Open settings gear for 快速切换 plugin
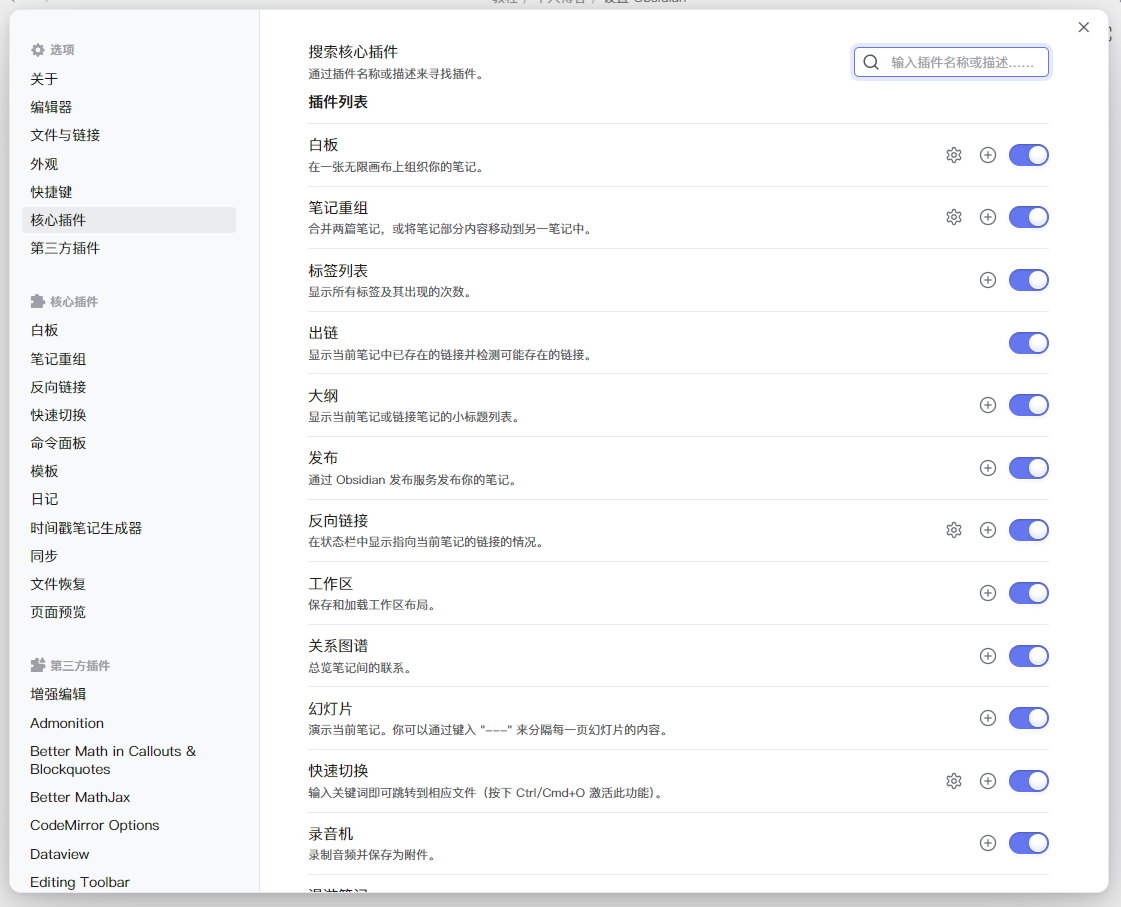 [x=953, y=781]
